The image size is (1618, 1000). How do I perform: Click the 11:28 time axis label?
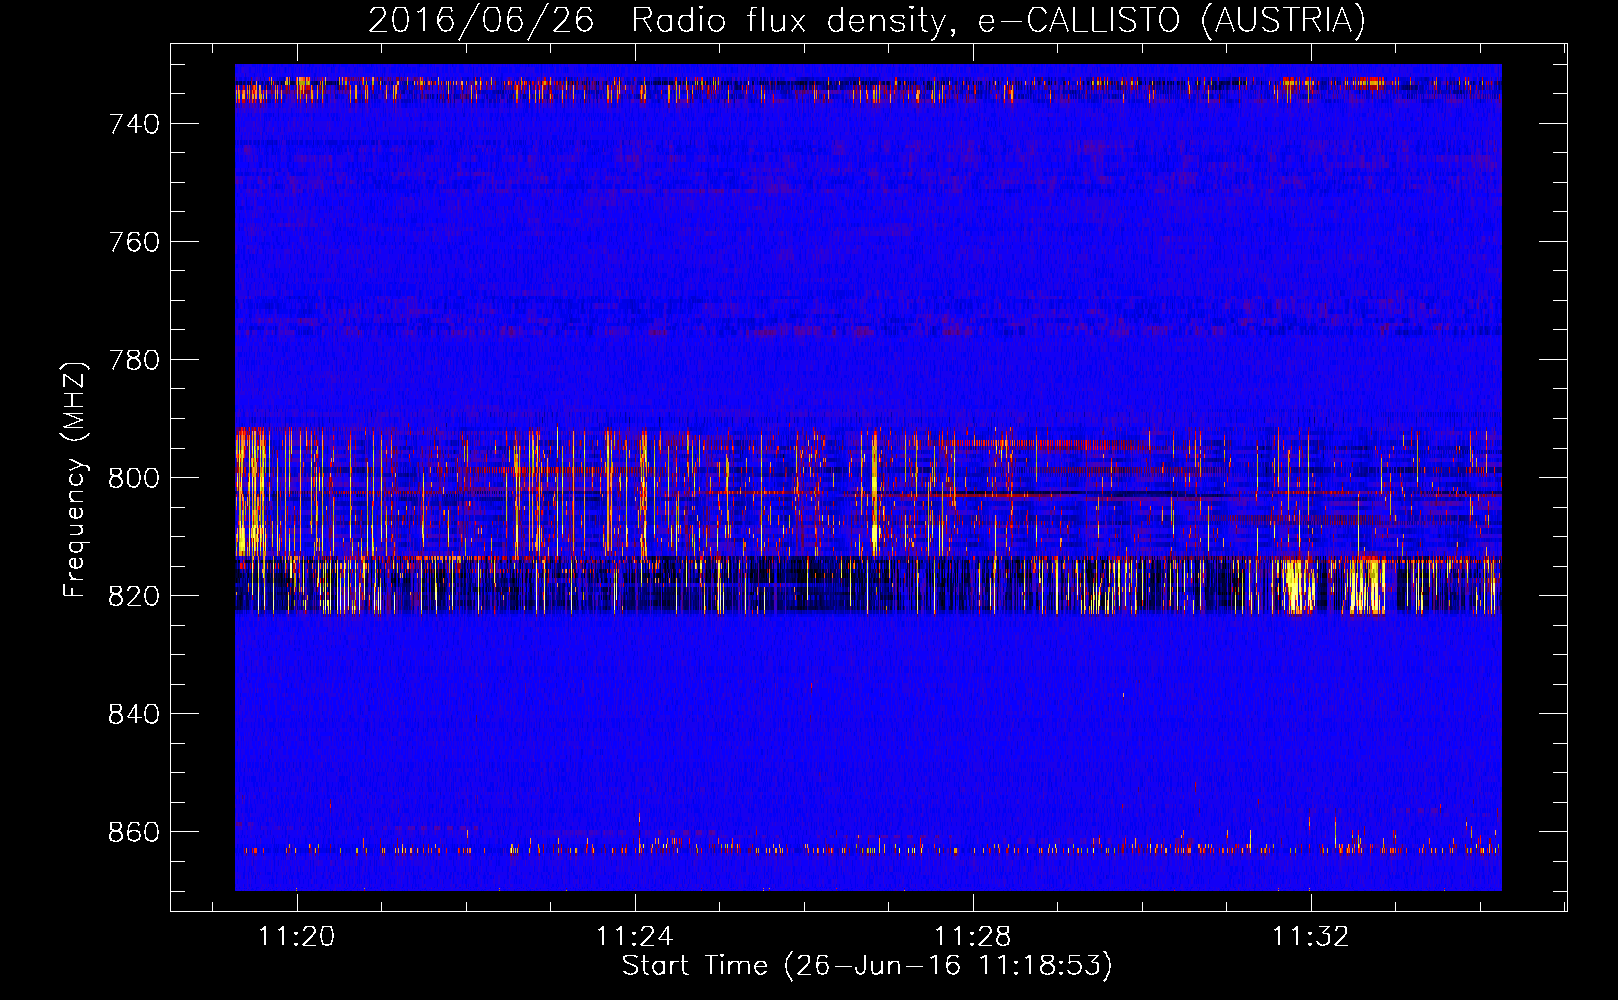click(x=973, y=937)
